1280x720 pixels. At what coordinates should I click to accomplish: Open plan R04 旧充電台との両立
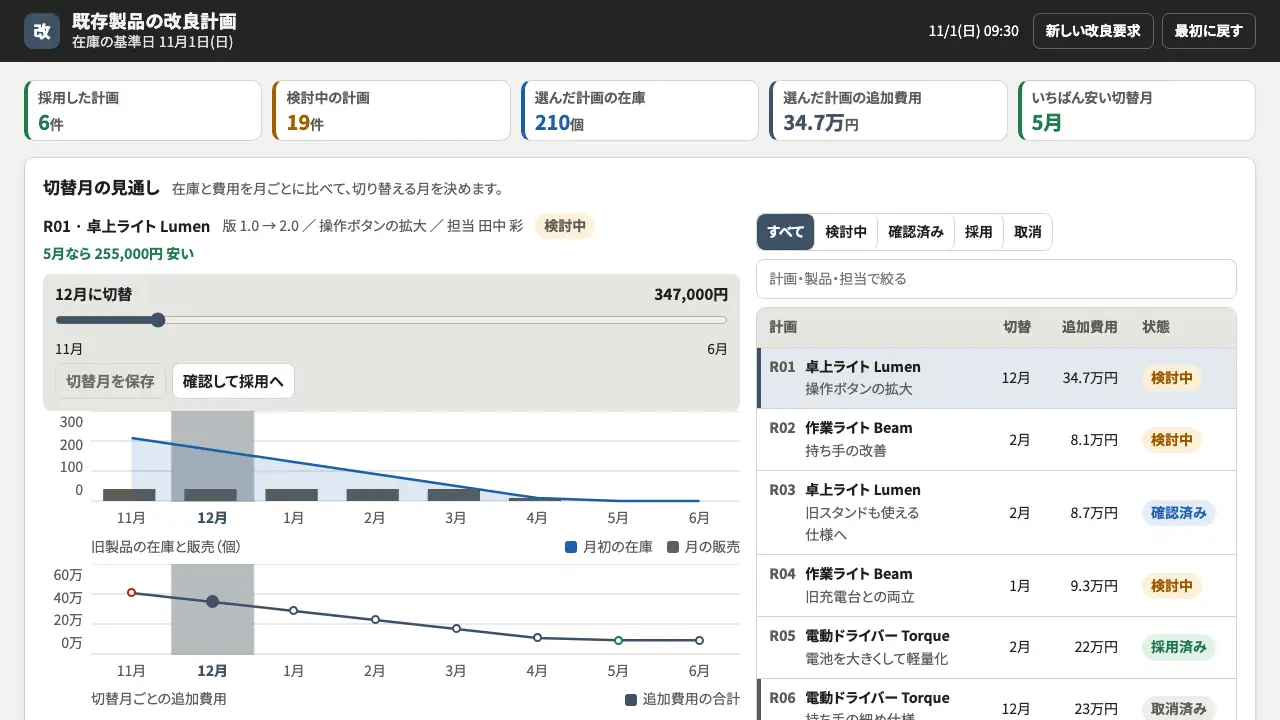[x=996, y=586]
